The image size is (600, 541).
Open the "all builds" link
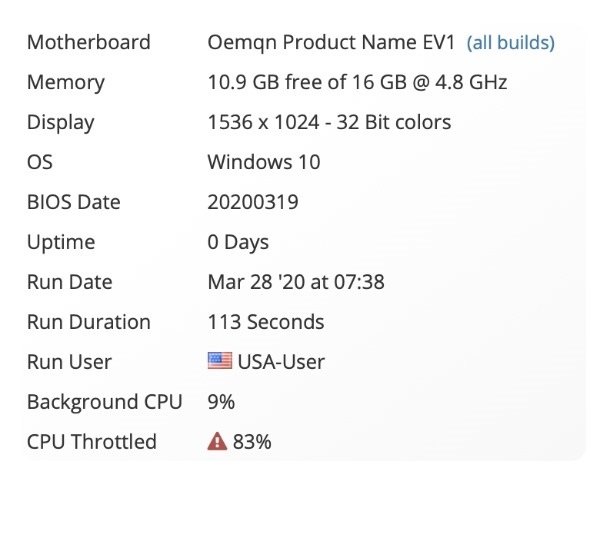coord(510,43)
